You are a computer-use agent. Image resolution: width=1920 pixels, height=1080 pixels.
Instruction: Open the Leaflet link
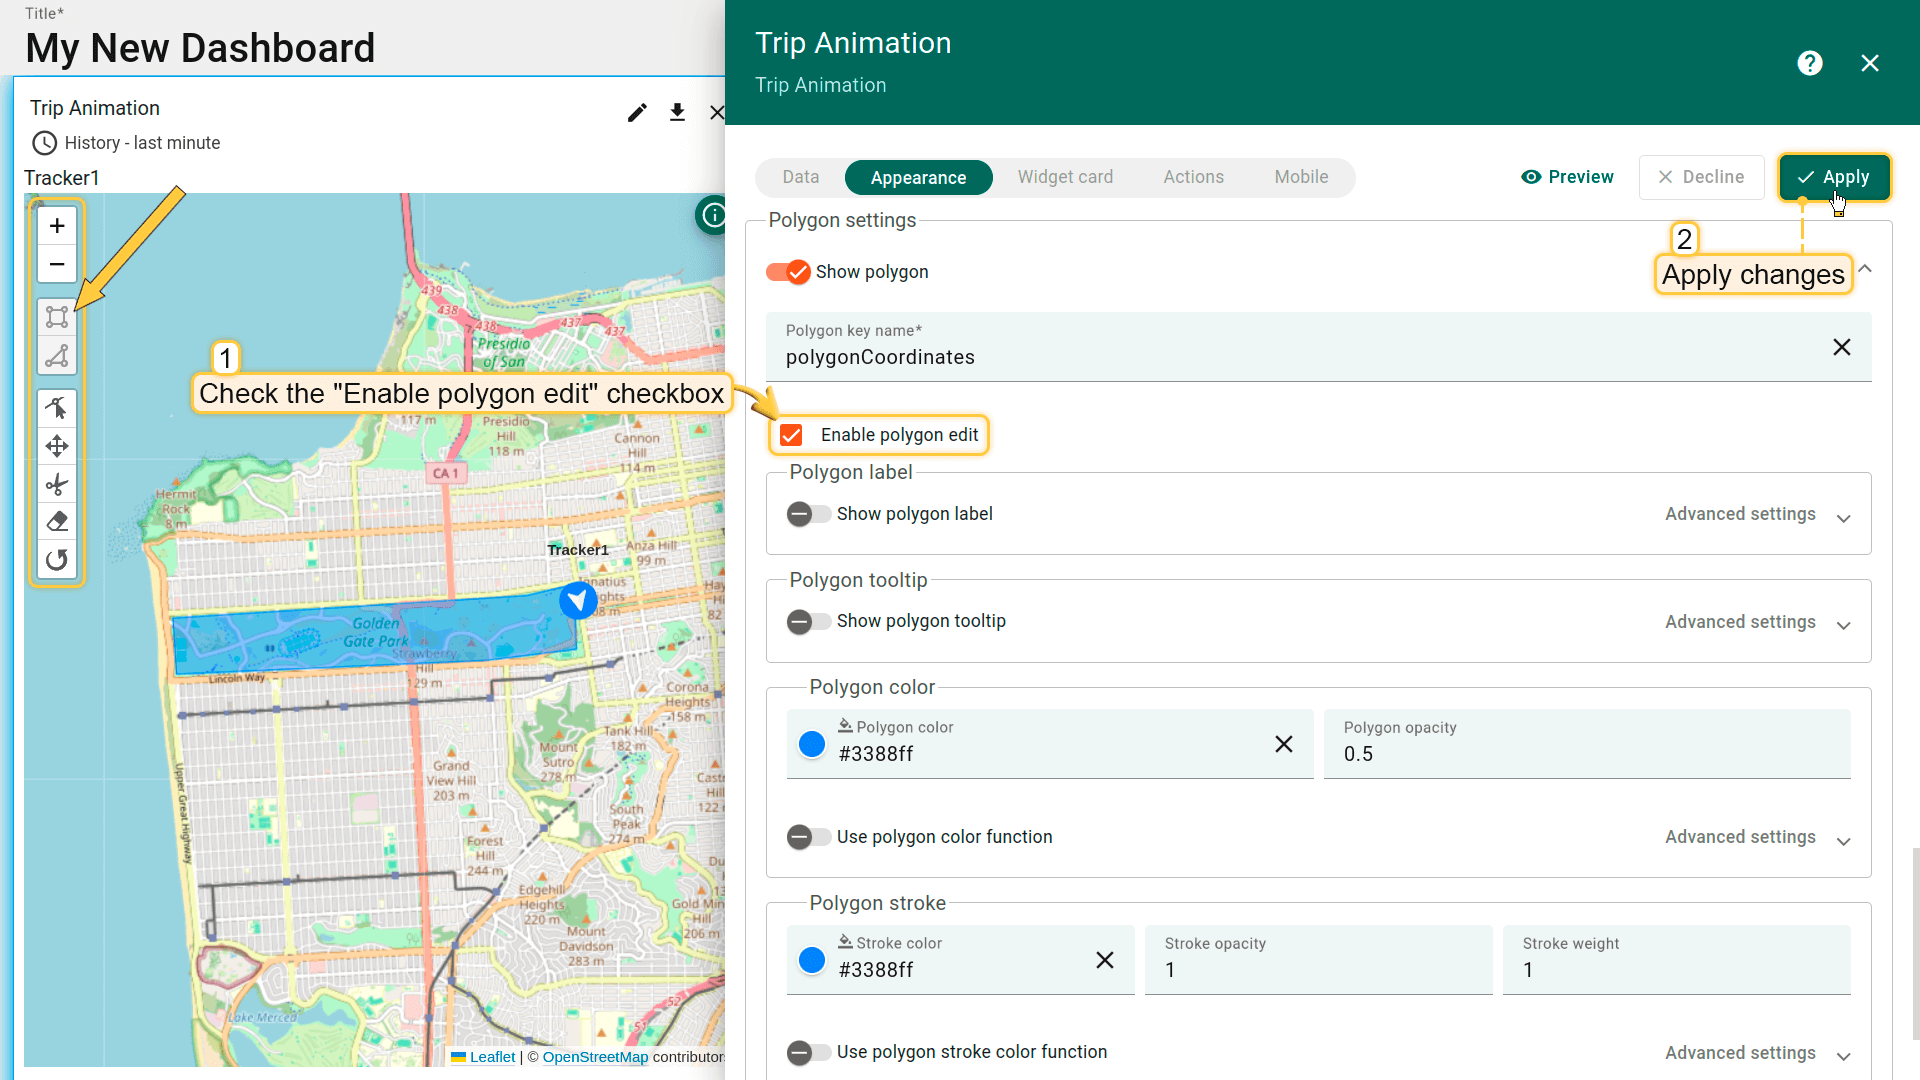click(492, 1057)
